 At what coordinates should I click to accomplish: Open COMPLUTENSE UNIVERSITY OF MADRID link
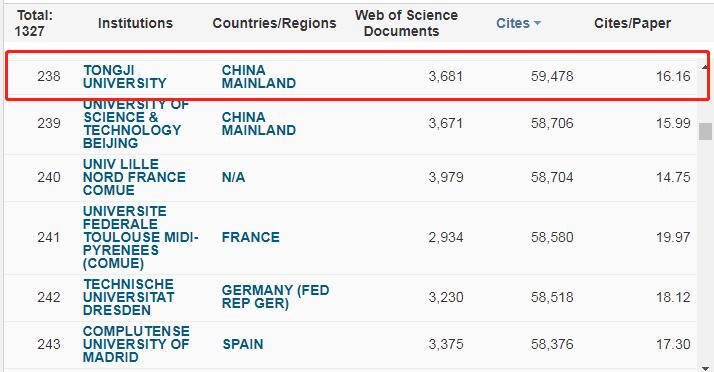136,344
